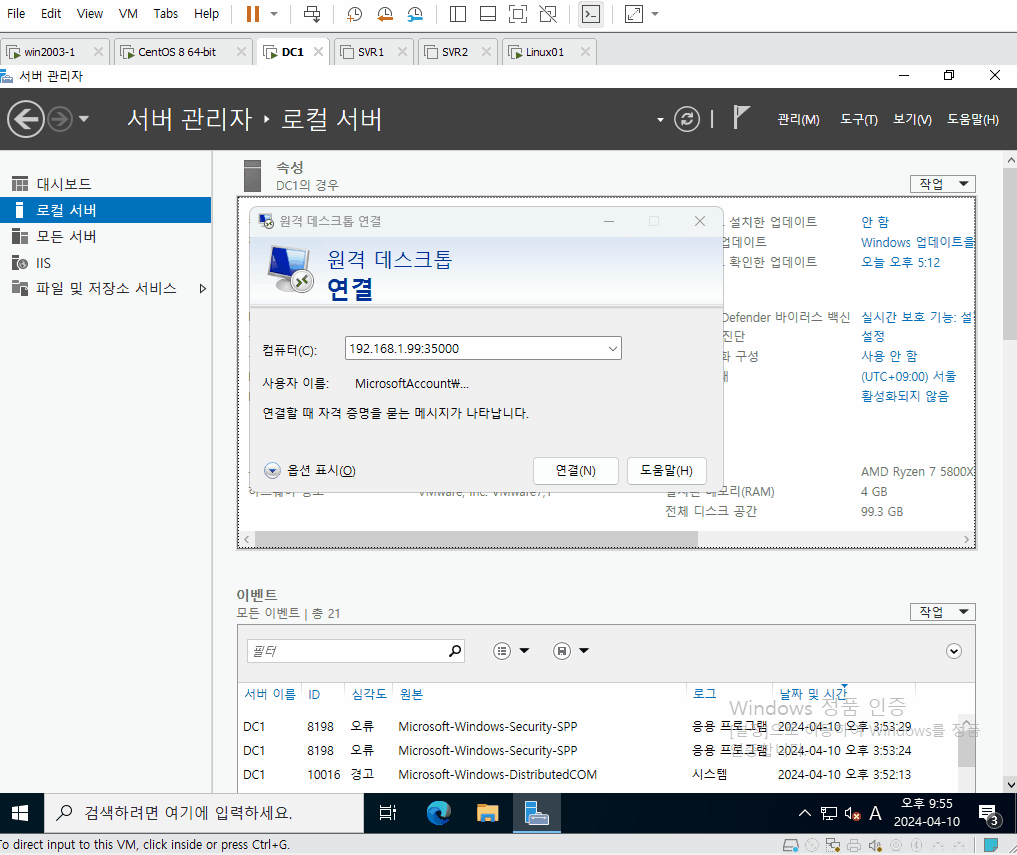
Task: Click the search magnifier in event filter
Action: pyautogui.click(x=455, y=651)
